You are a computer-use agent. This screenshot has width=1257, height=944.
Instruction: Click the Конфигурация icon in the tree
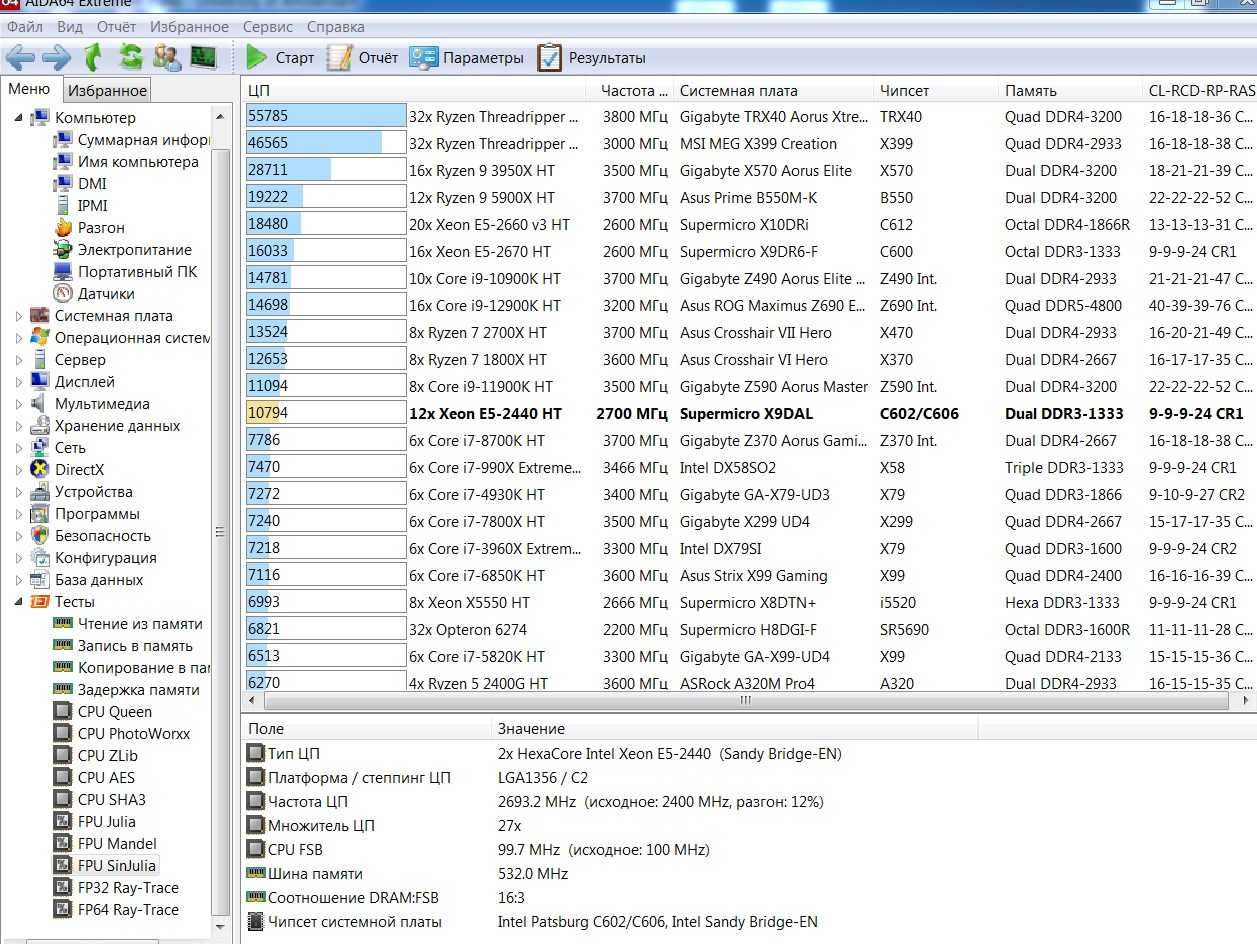(40, 558)
